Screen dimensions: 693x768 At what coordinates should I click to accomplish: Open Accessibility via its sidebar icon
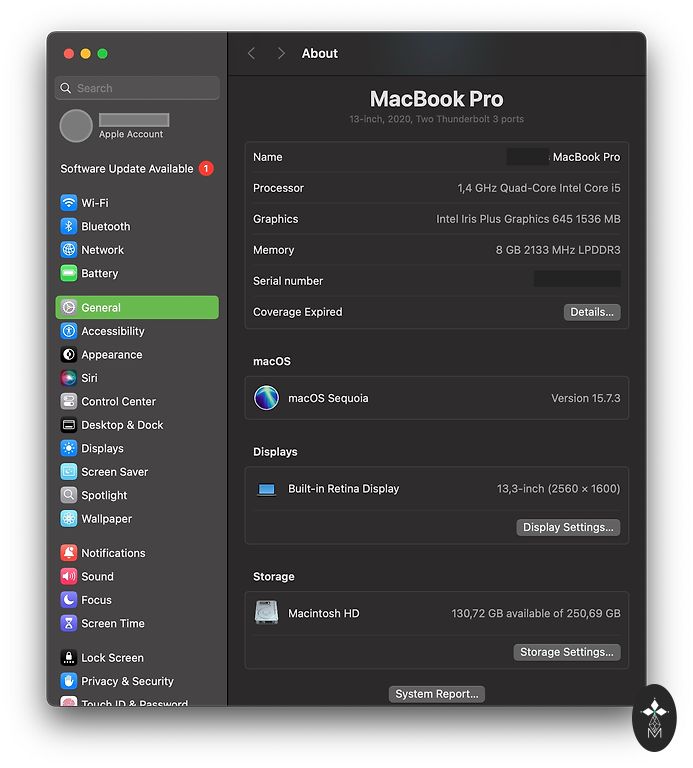click(69, 332)
